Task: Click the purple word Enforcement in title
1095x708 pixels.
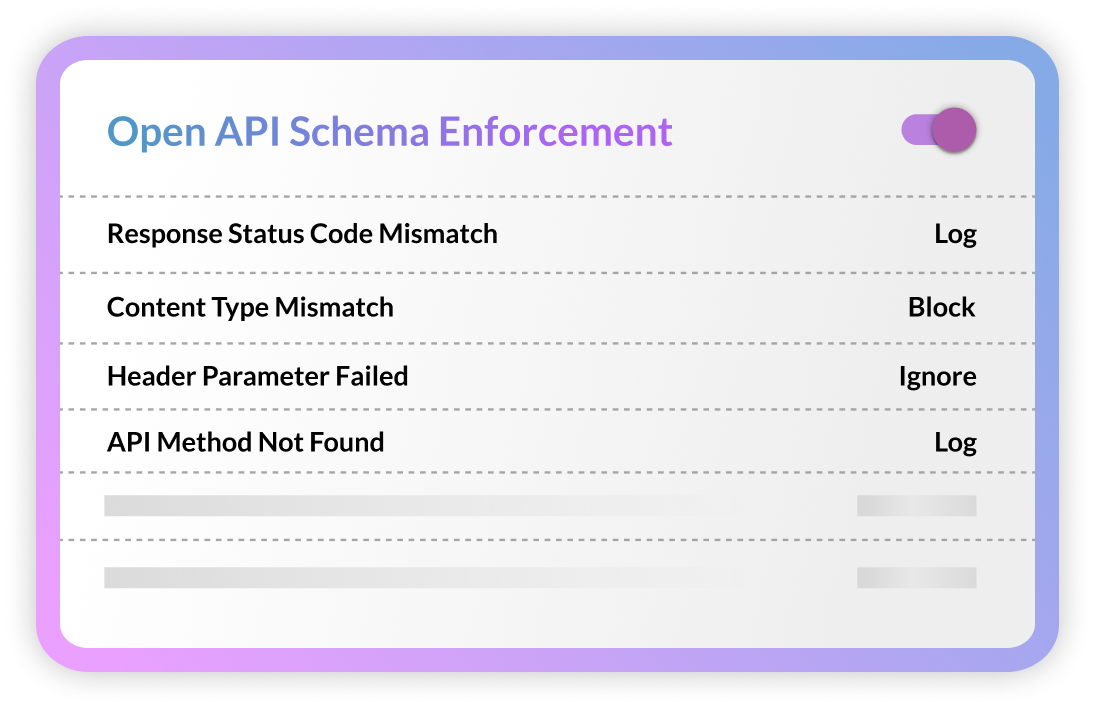Action: coord(555,131)
